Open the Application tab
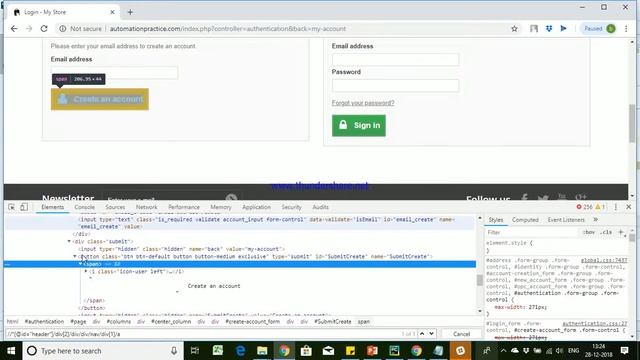Screen dimensions: 640x360 point(256,207)
